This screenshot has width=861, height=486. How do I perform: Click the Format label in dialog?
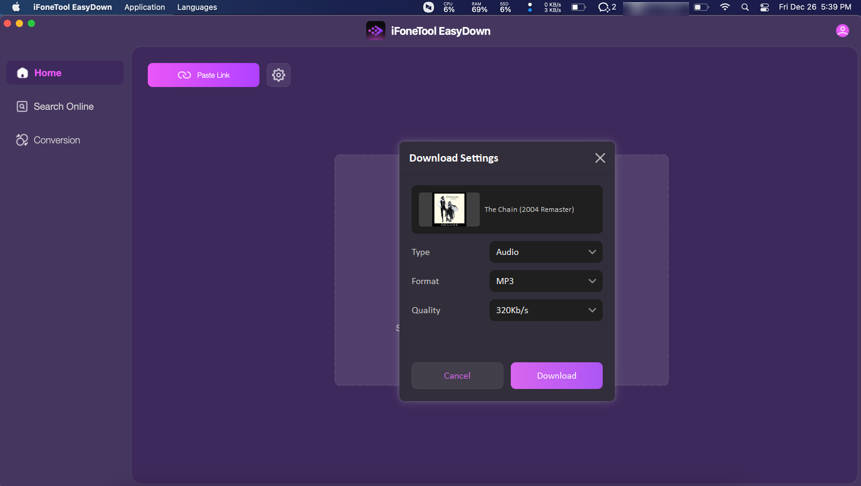click(425, 281)
